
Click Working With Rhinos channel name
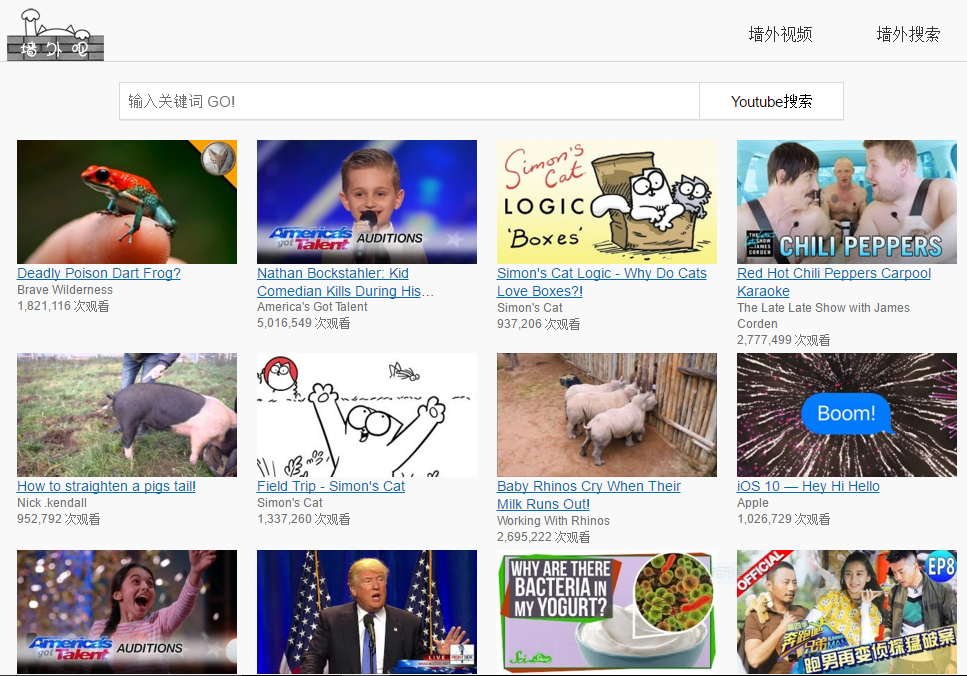pyautogui.click(x=553, y=521)
